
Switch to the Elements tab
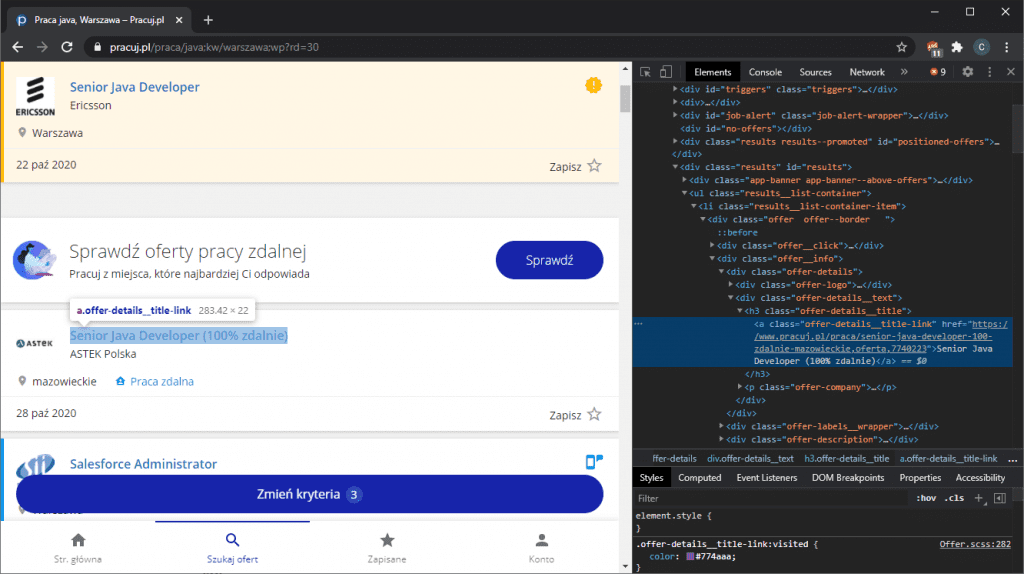click(712, 72)
